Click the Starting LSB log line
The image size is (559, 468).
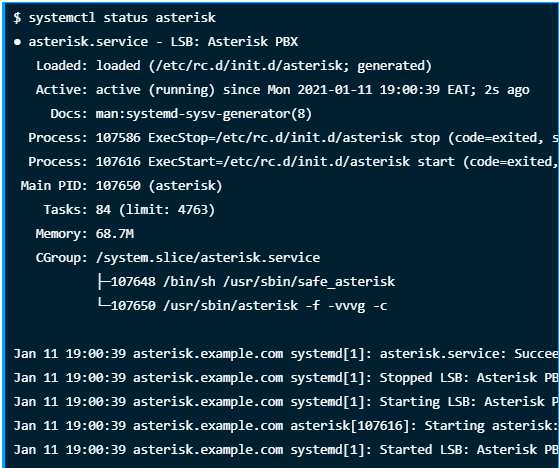286,402
